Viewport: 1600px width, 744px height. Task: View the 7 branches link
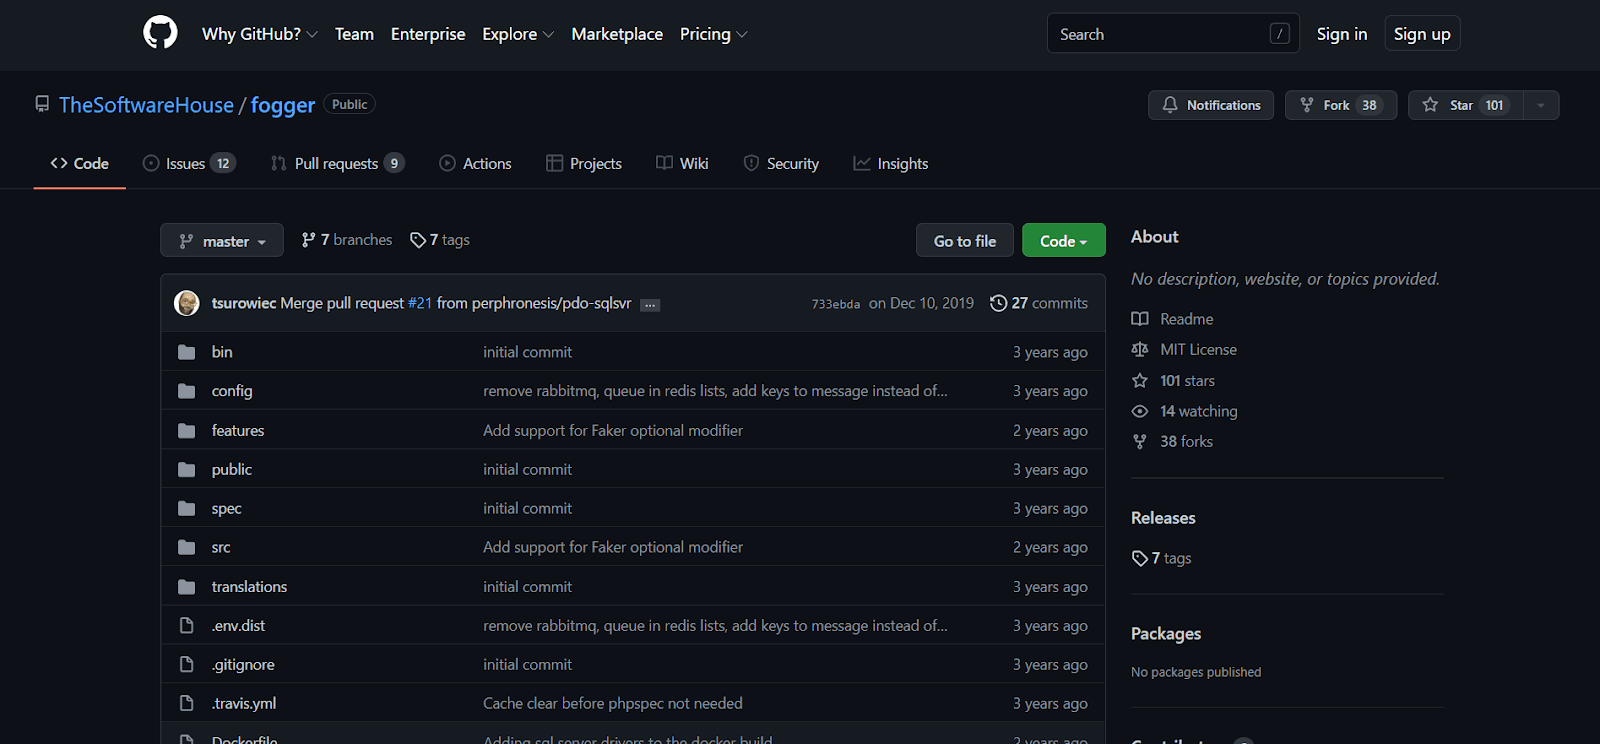click(x=347, y=240)
